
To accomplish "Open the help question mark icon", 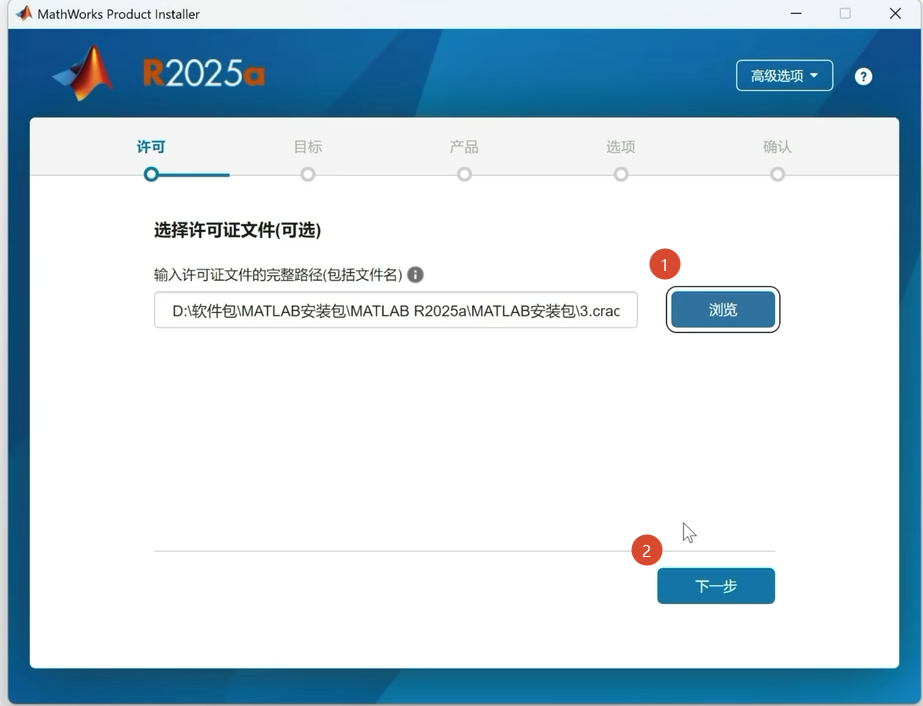I will 863,76.
